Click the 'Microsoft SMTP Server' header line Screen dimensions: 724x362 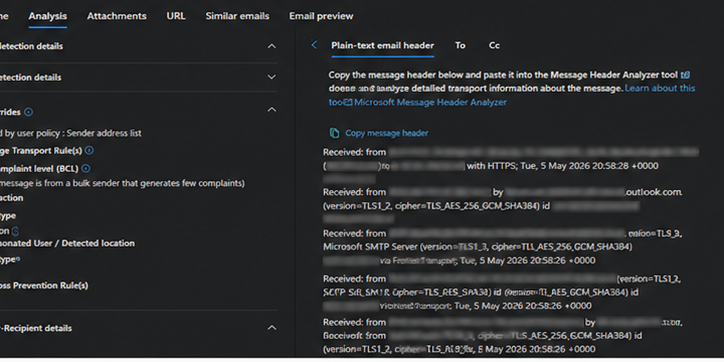coord(477,247)
